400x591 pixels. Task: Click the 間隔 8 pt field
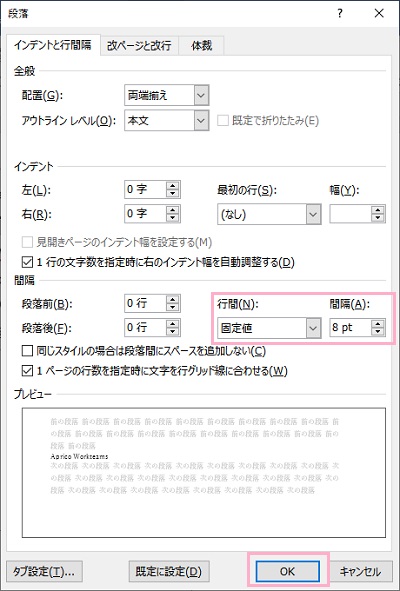pos(350,328)
